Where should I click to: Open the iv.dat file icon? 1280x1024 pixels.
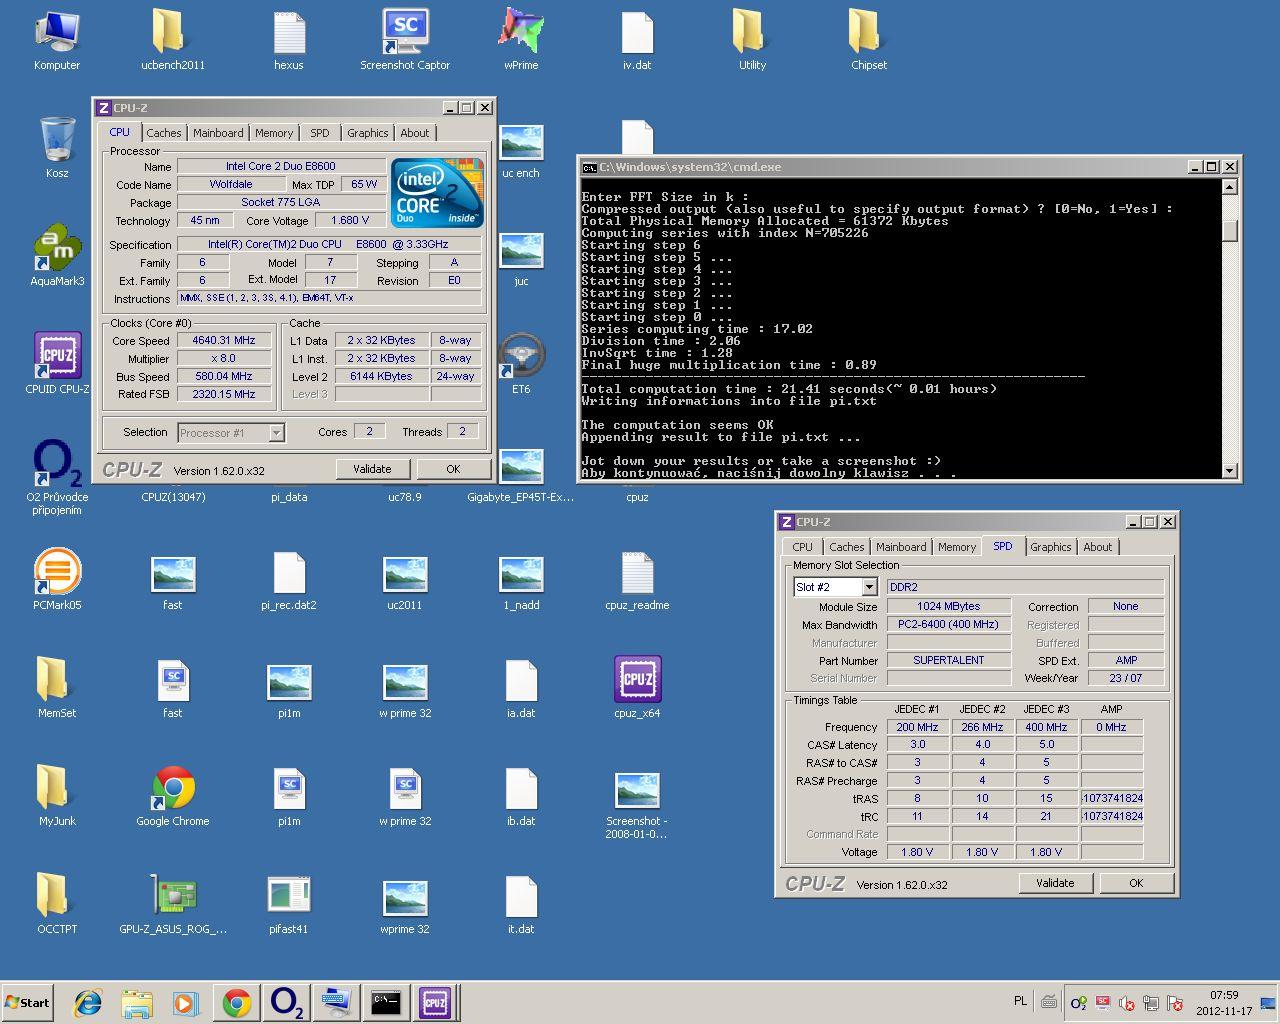tap(637, 40)
